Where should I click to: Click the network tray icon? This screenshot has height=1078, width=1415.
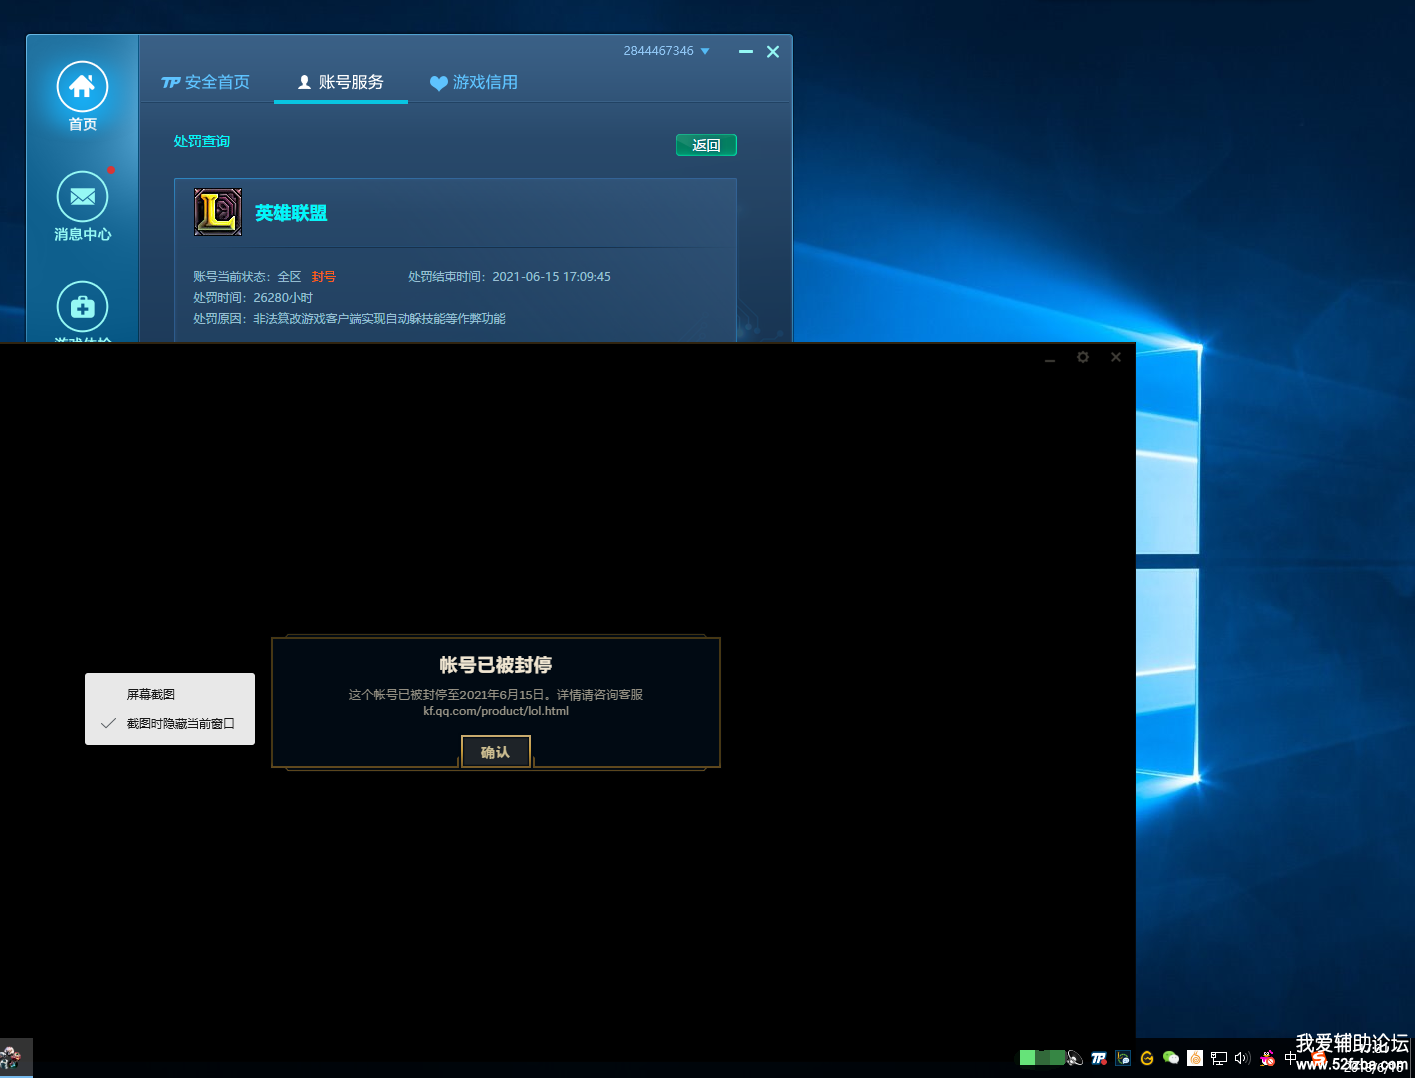click(1218, 1058)
